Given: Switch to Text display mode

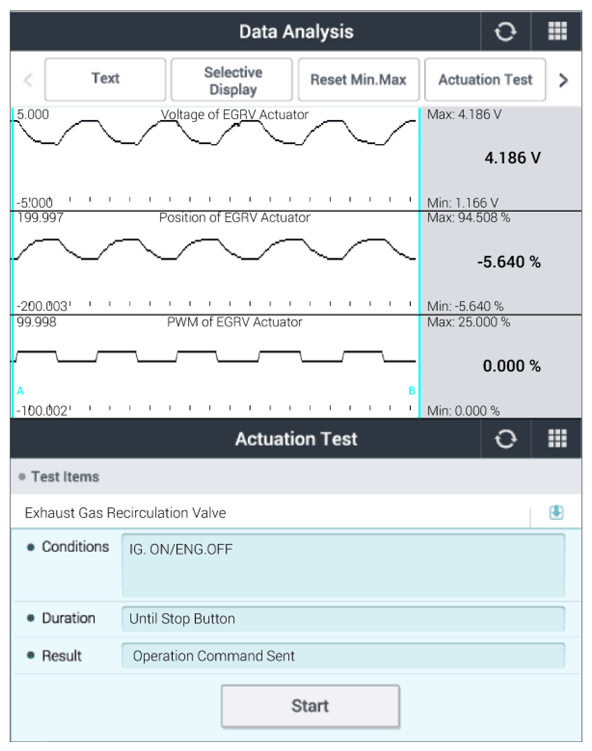Looking at the screenshot, I should tap(105, 80).
